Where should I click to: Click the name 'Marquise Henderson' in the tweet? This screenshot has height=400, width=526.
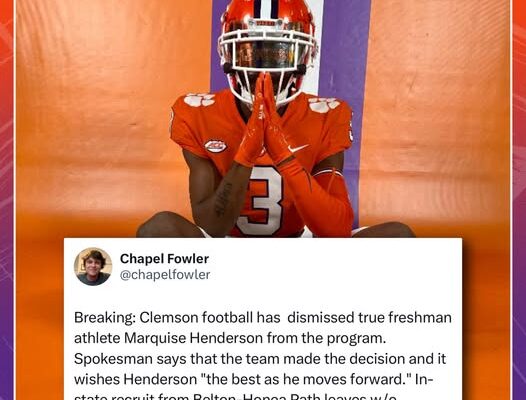(193, 338)
